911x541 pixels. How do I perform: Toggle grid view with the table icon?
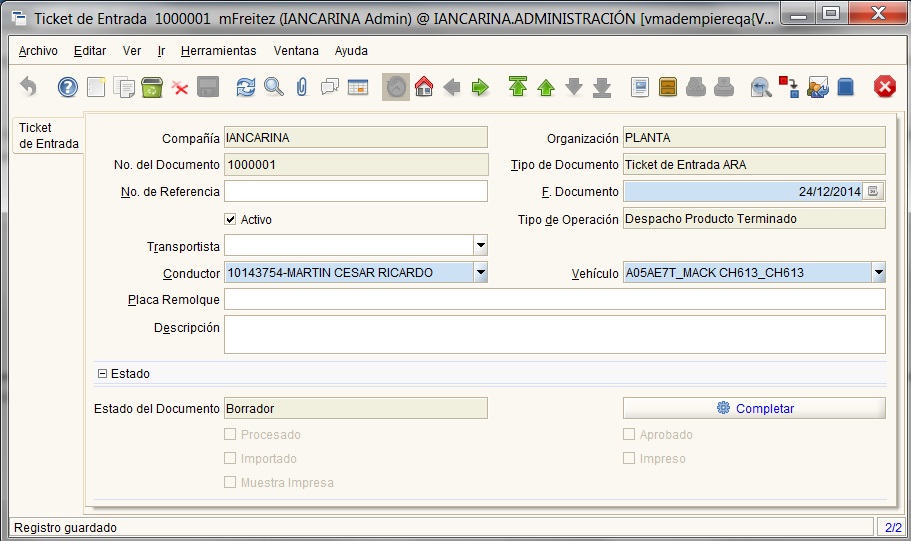(358, 87)
